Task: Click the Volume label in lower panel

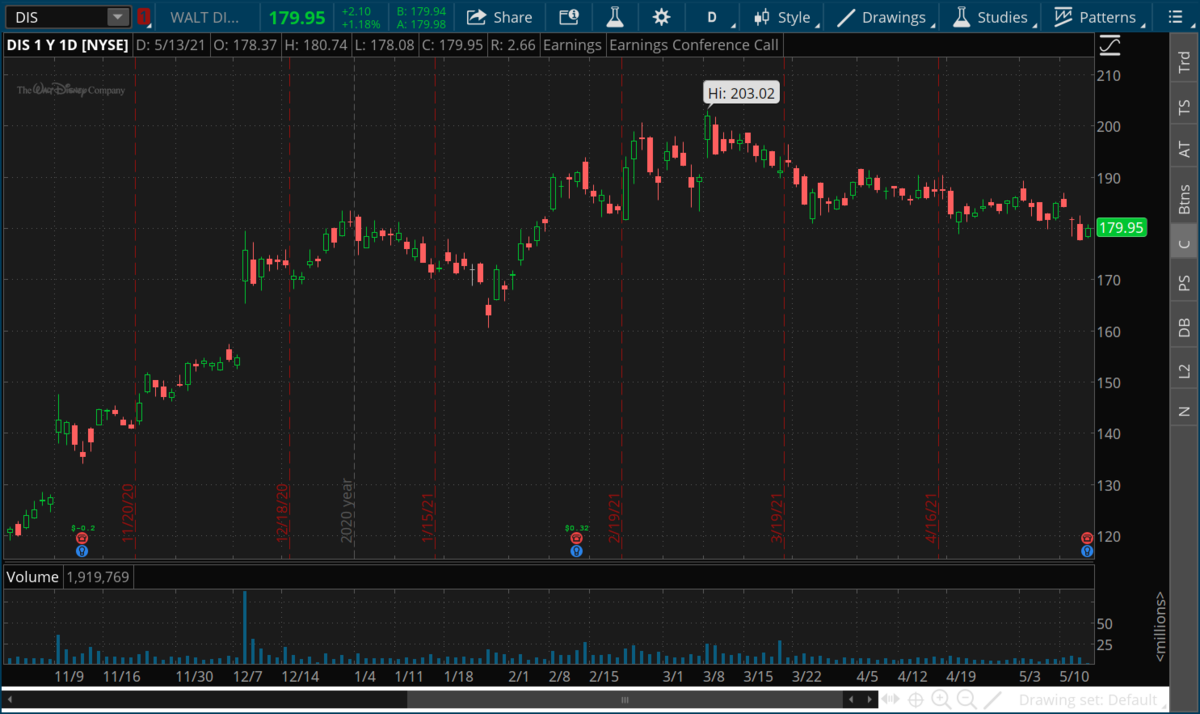Action: click(34, 577)
